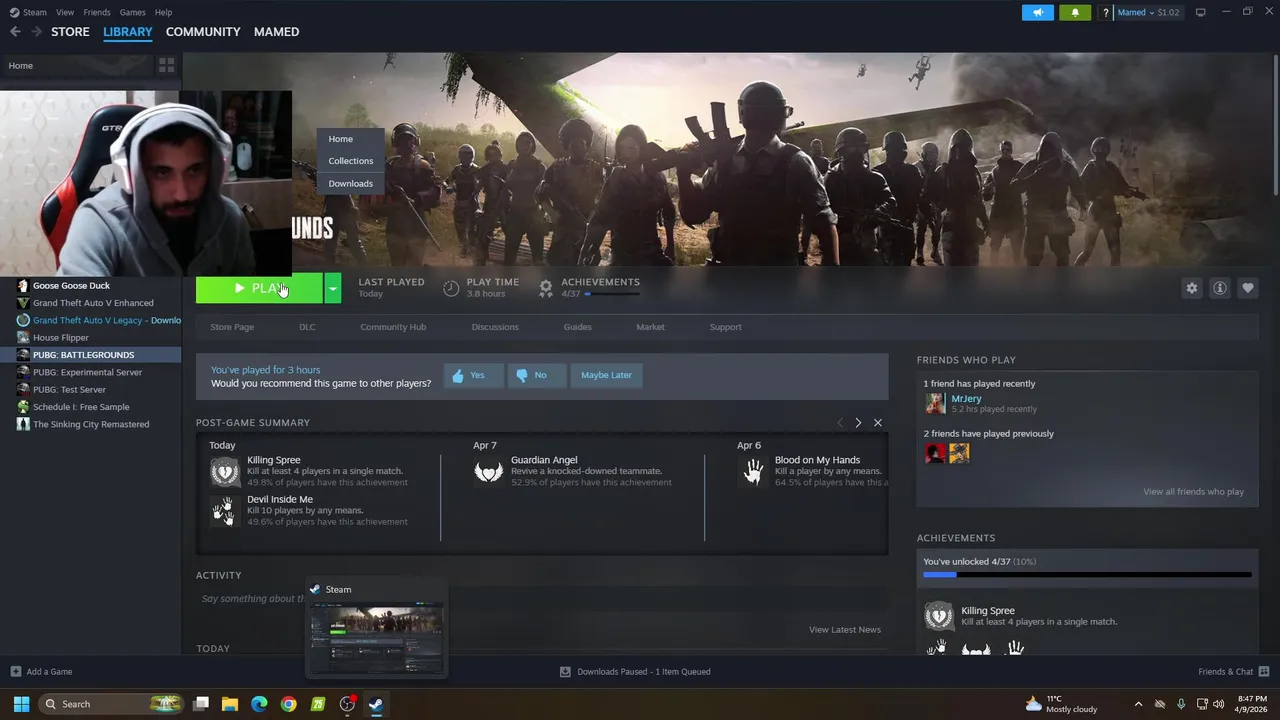
Task: Select Grand Theft Auto V Enhanced
Action: point(90,303)
